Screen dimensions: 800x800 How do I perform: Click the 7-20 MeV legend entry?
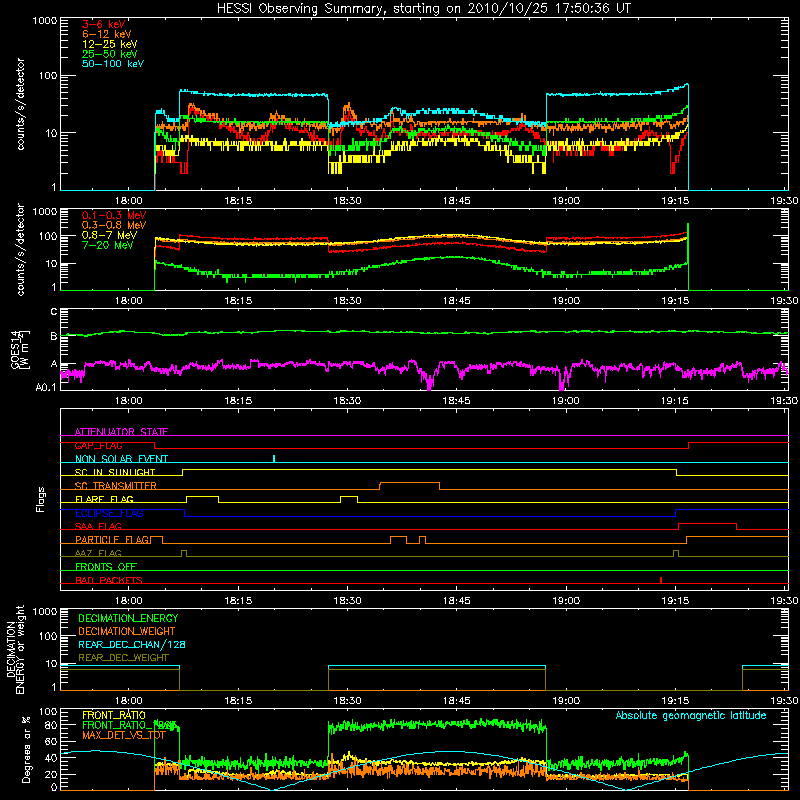[108, 245]
